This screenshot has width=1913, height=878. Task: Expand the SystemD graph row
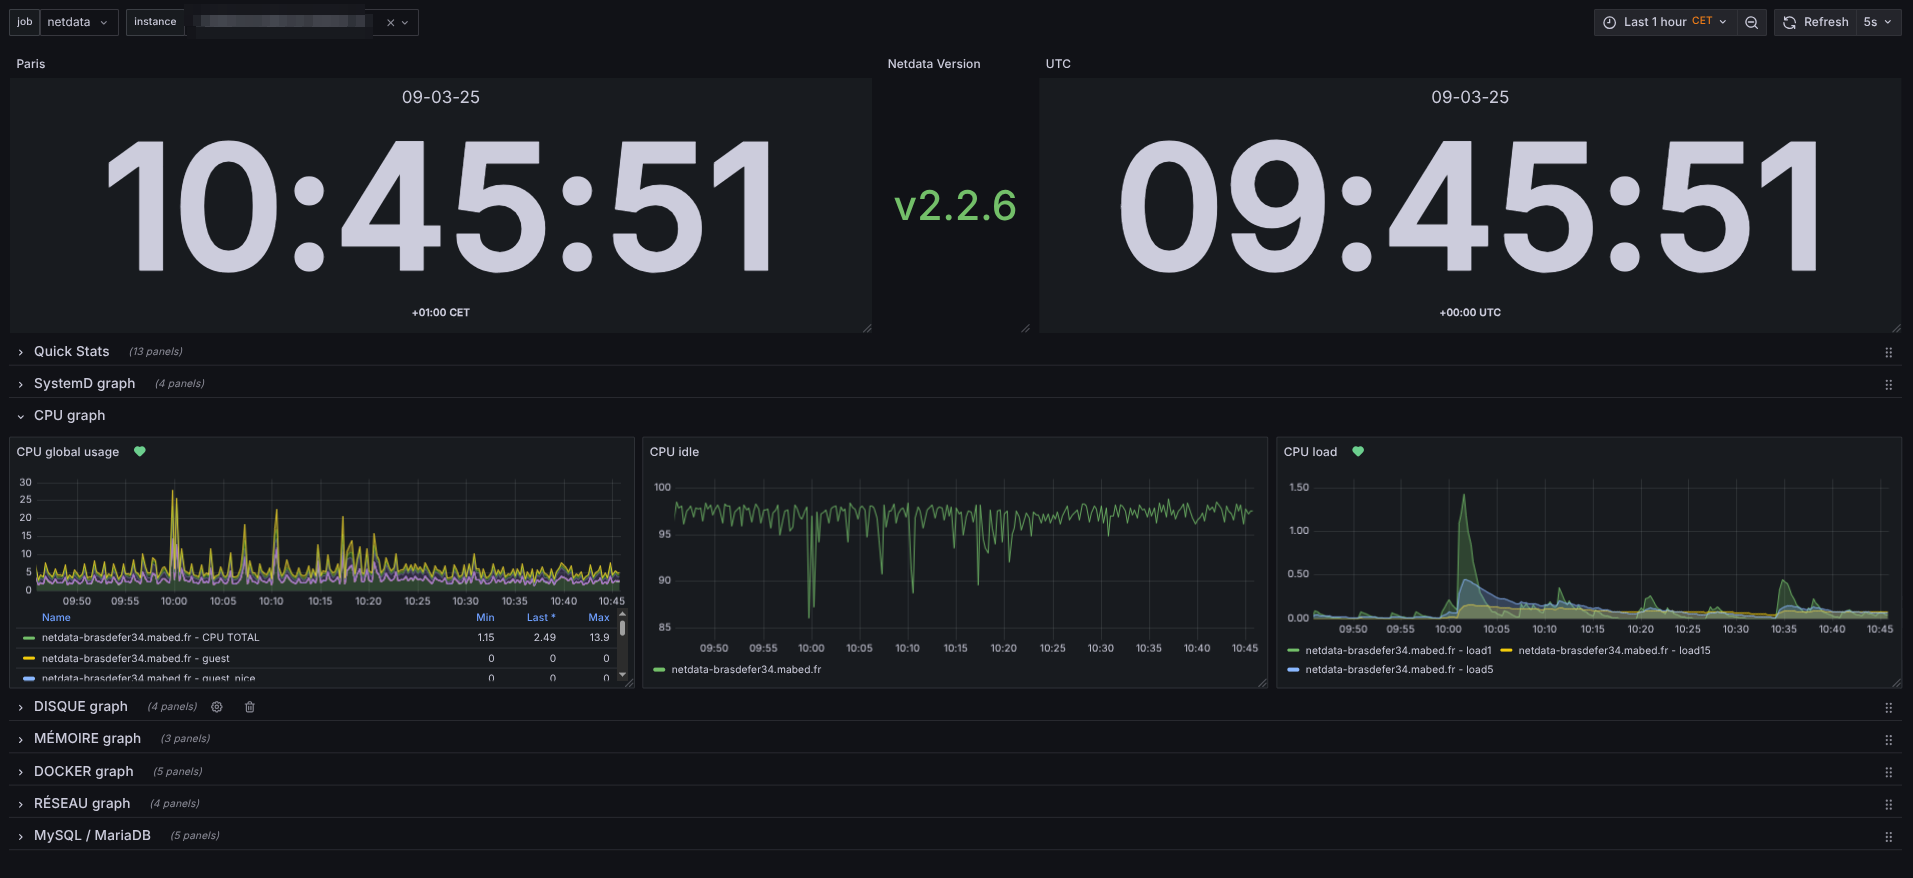(84, 384)
